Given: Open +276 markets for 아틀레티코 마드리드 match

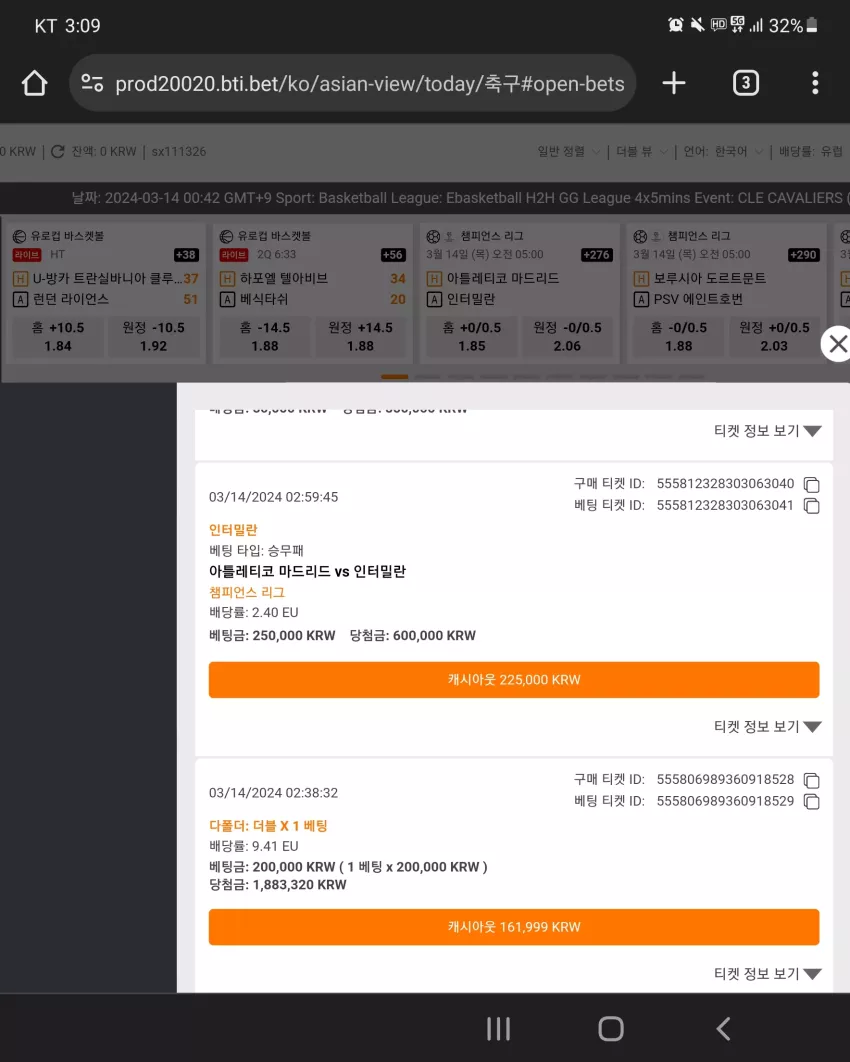Looking at the screenshot, I should (x=597, y=255).
